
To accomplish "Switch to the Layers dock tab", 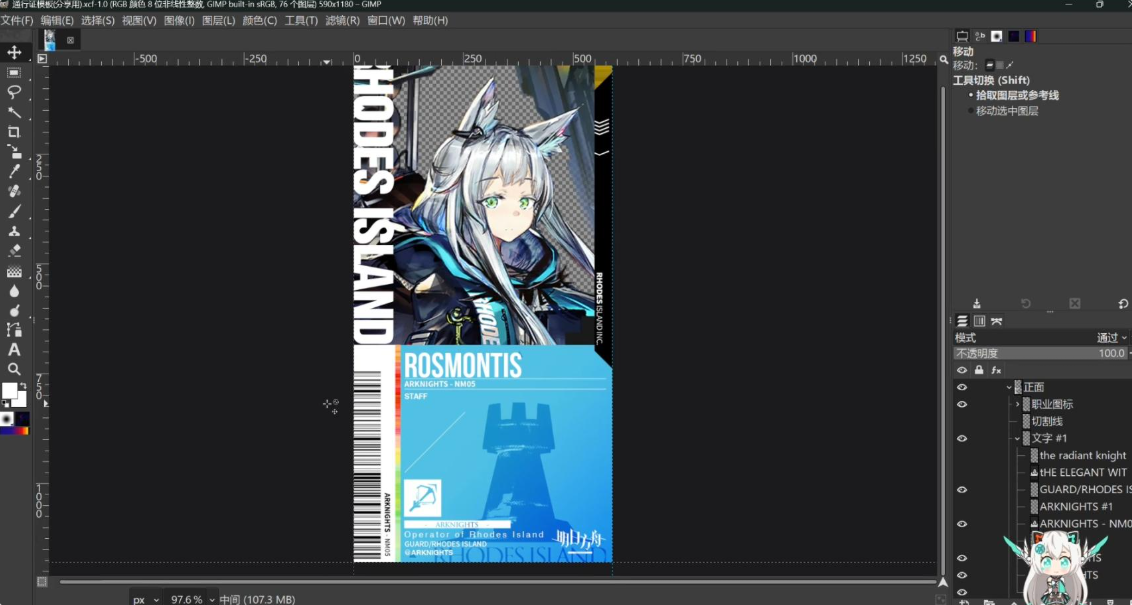I will (x=962, y=321).
